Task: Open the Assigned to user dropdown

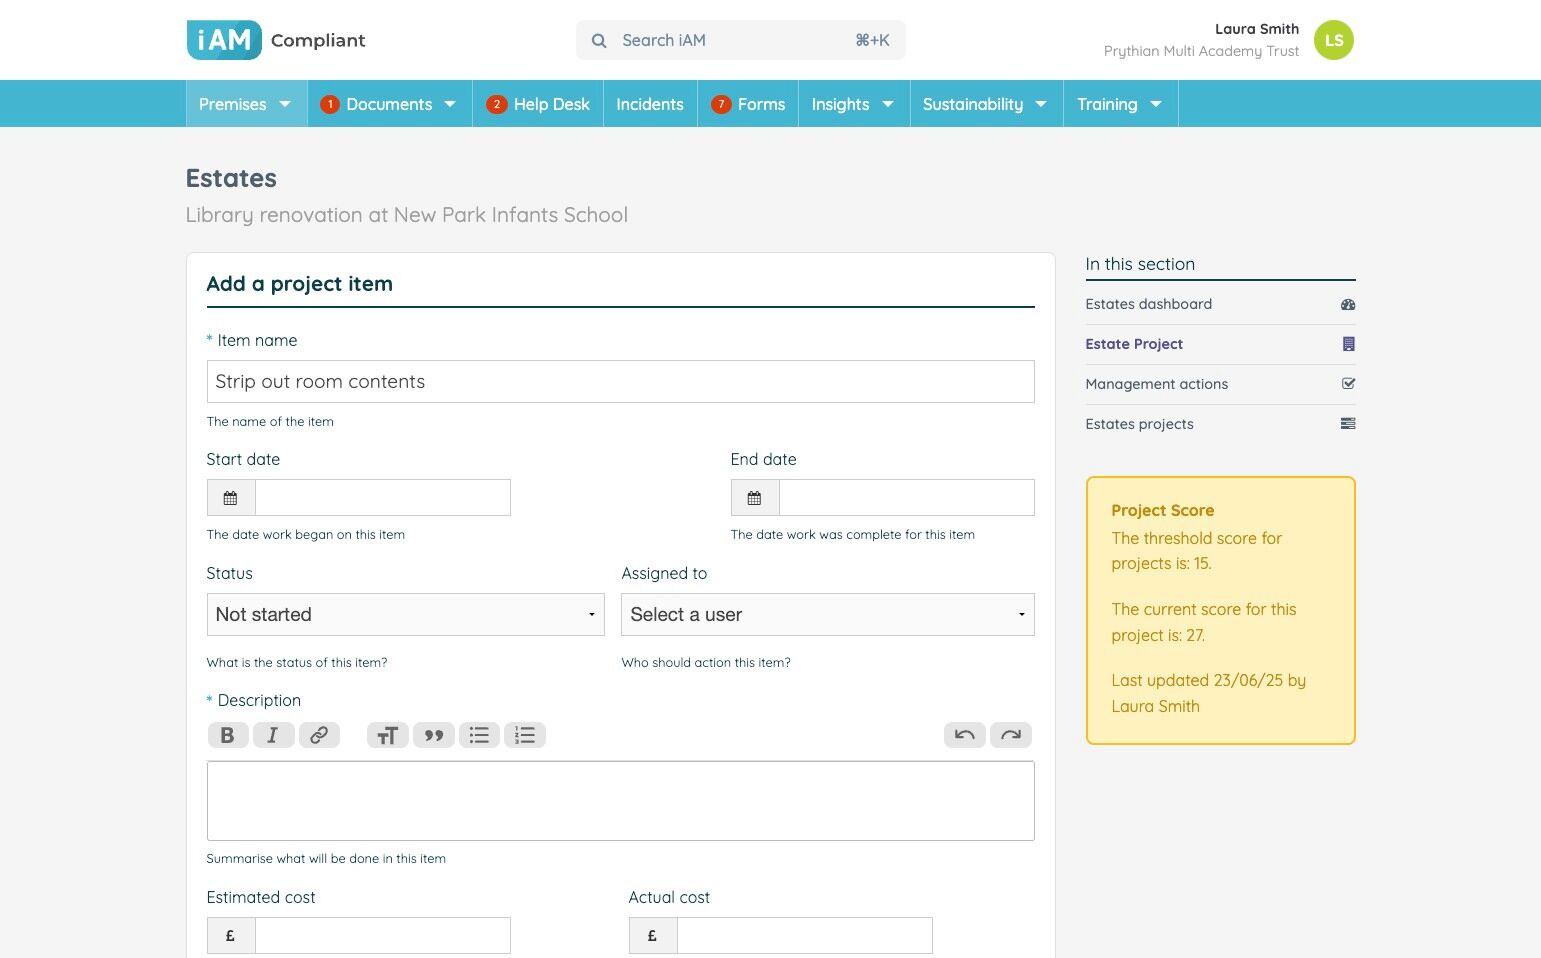Action: click(828, 615)
